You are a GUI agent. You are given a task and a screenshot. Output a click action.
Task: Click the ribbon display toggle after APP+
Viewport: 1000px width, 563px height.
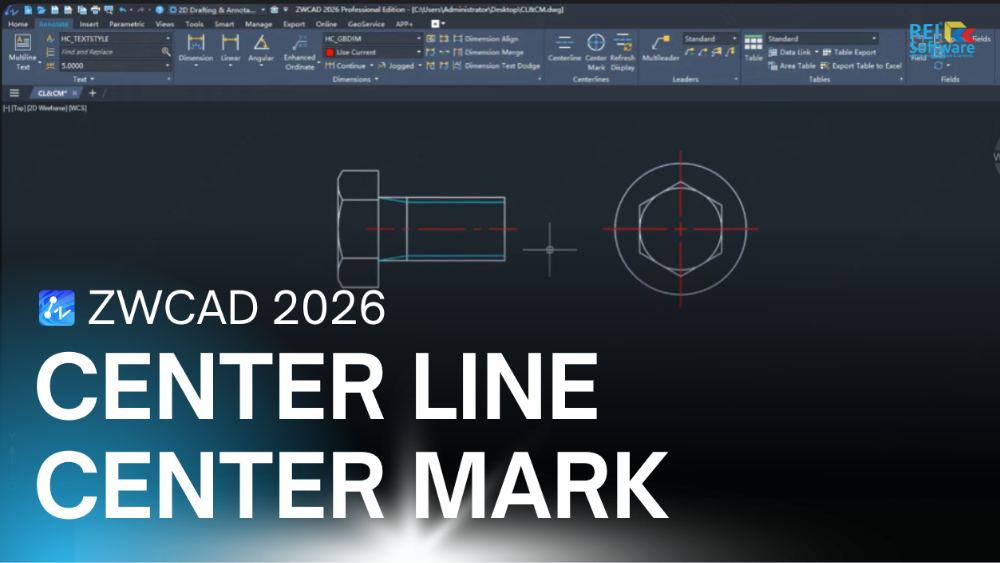[436, 24]
